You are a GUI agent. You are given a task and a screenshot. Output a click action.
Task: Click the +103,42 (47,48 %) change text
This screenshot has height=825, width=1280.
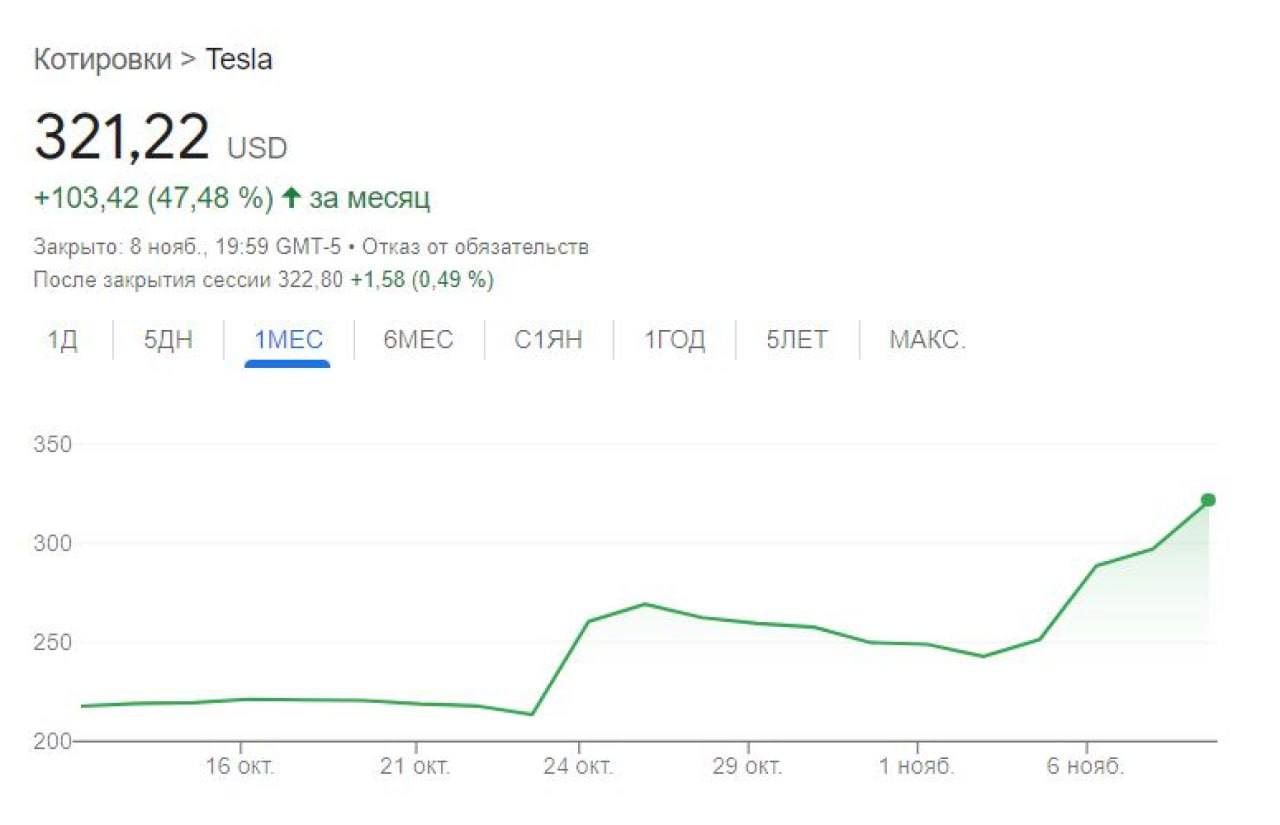(x=154, y=198)
